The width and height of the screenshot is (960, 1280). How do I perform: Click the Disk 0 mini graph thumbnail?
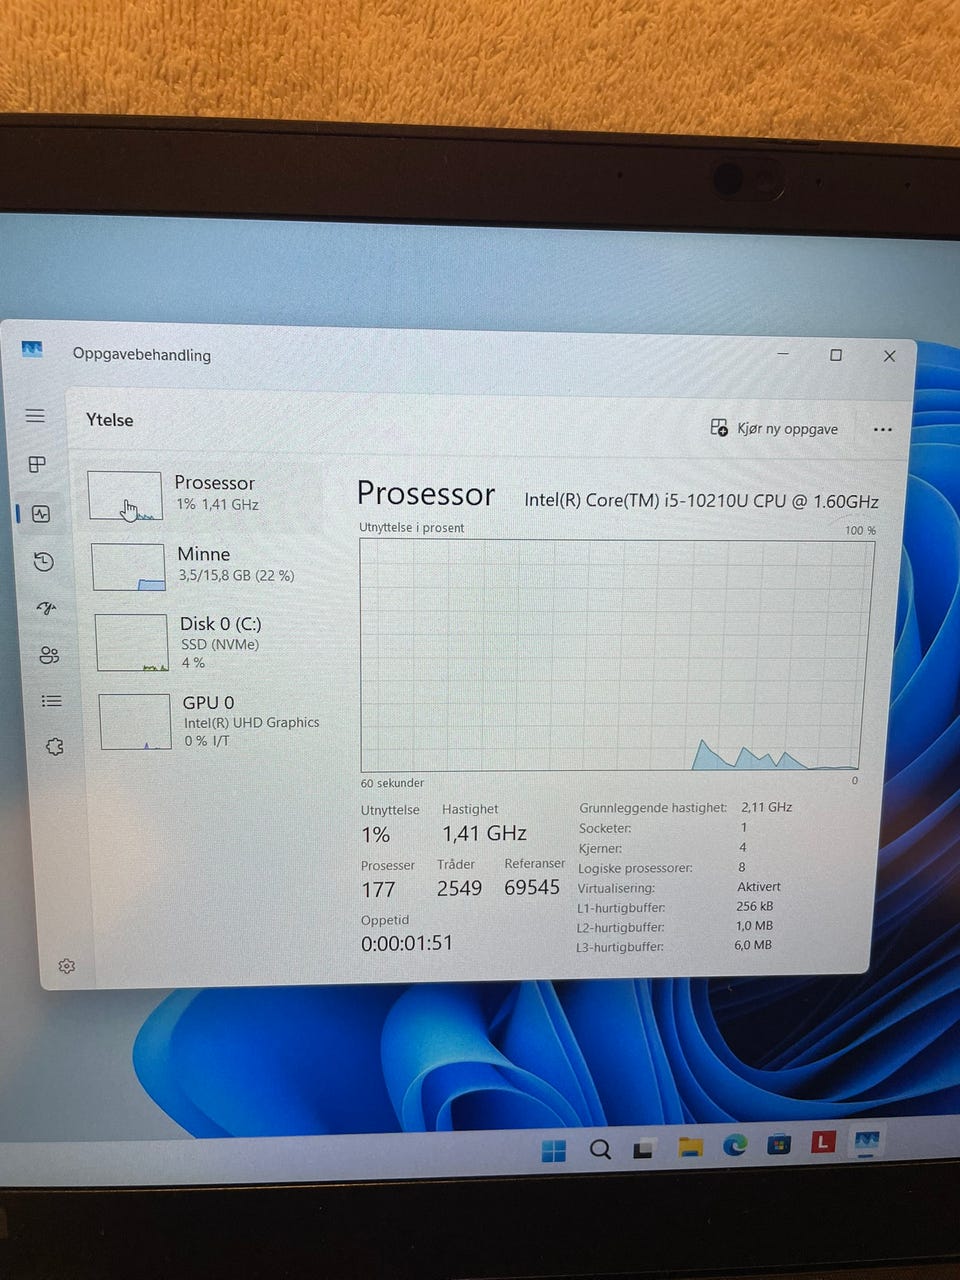click(131, 642)
